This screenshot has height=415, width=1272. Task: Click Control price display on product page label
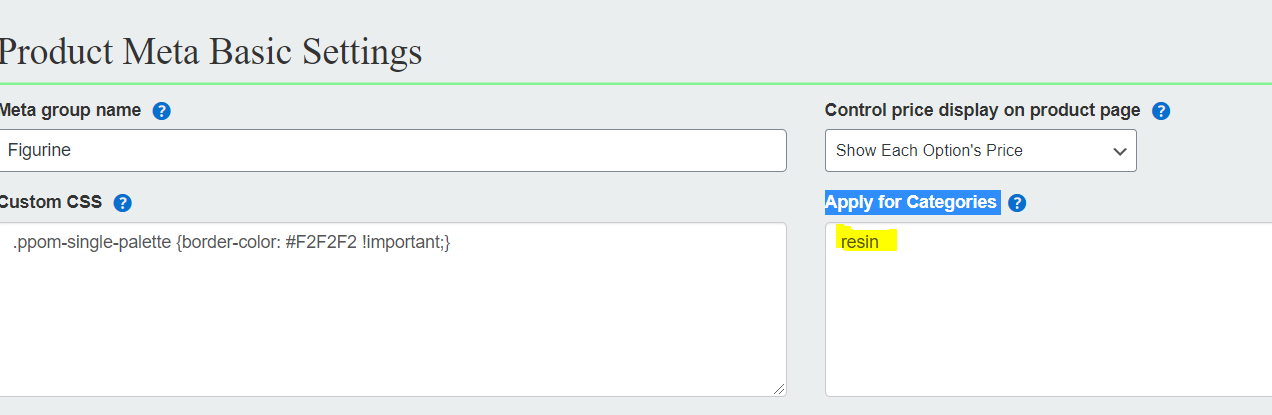click(982, 110)
